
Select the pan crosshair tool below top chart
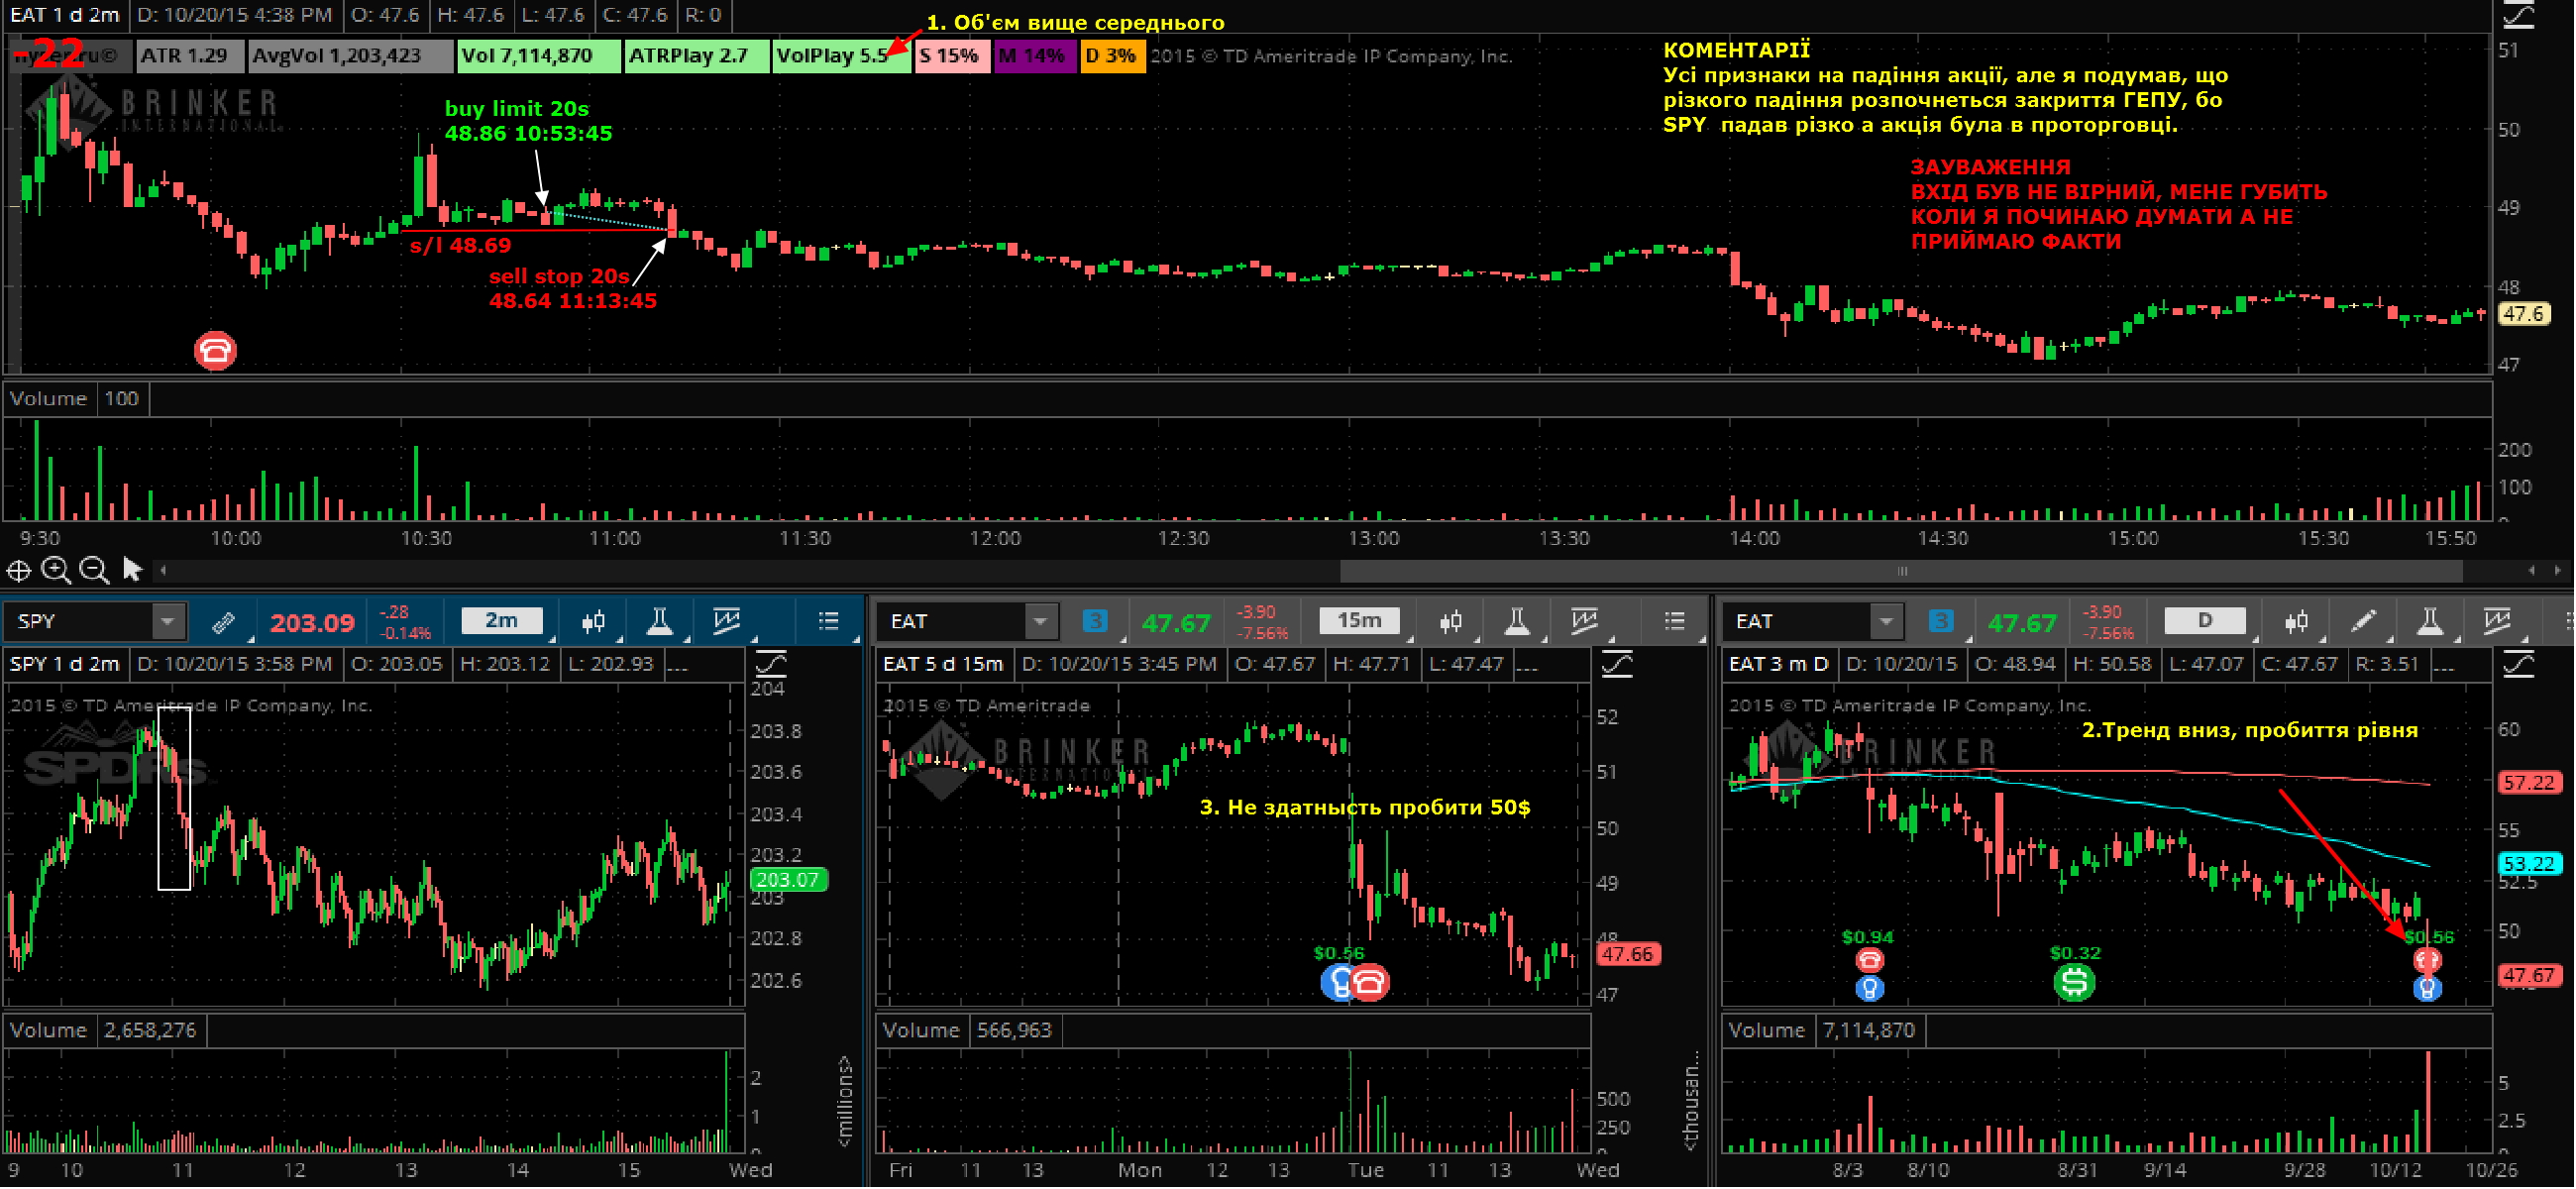[x=18, y=571]
